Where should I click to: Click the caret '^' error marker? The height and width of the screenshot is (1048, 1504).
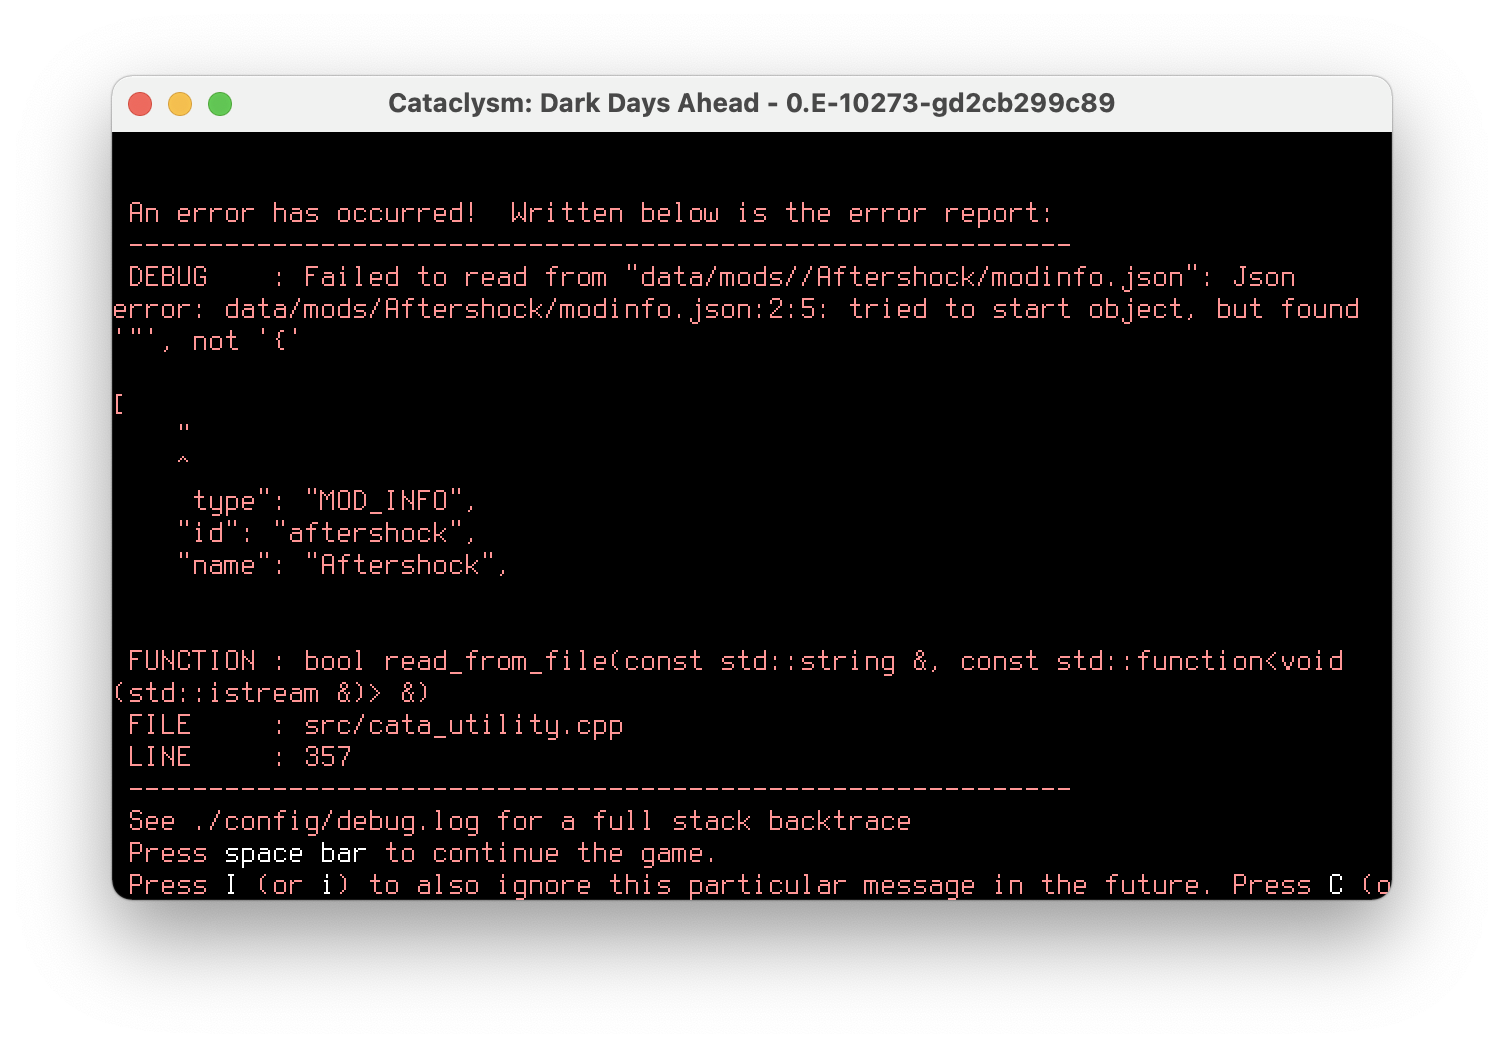[183, 461]
